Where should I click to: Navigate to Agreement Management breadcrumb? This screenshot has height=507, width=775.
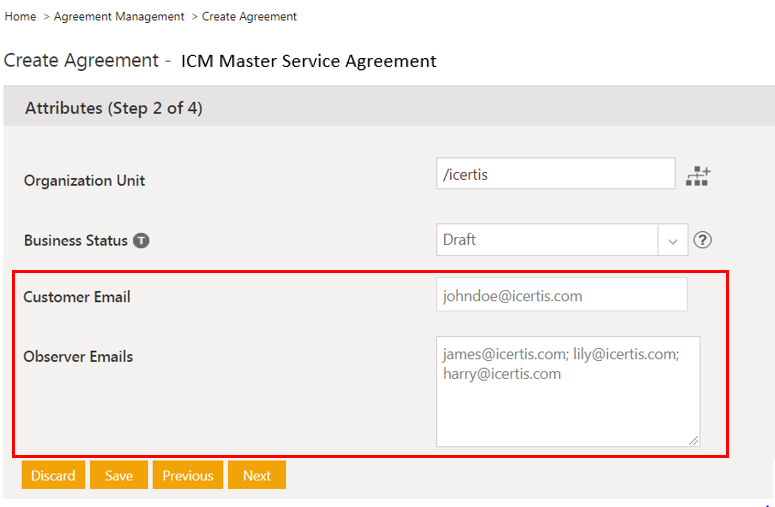(119, 17)
